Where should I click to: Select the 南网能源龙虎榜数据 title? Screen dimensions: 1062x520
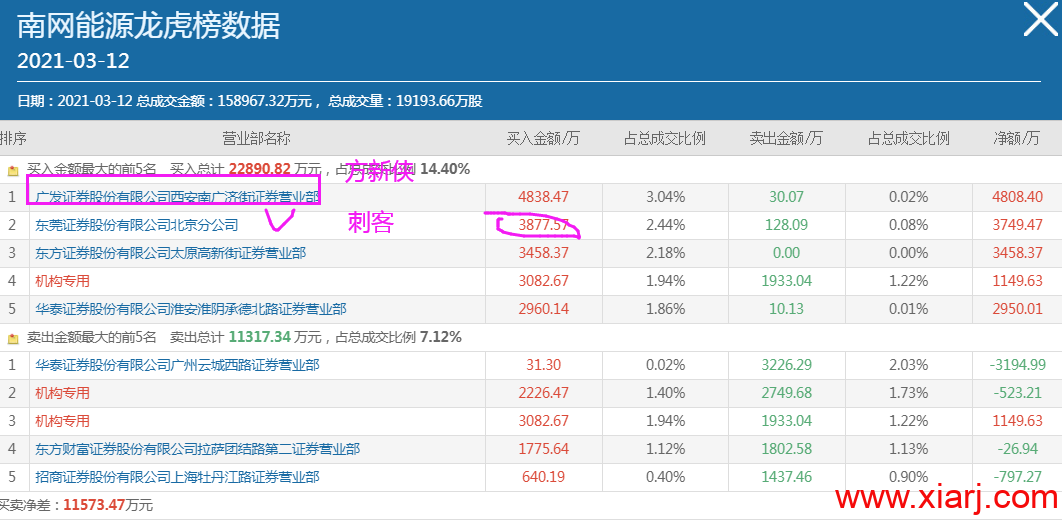pyautogui.click(x=148, y=27)
